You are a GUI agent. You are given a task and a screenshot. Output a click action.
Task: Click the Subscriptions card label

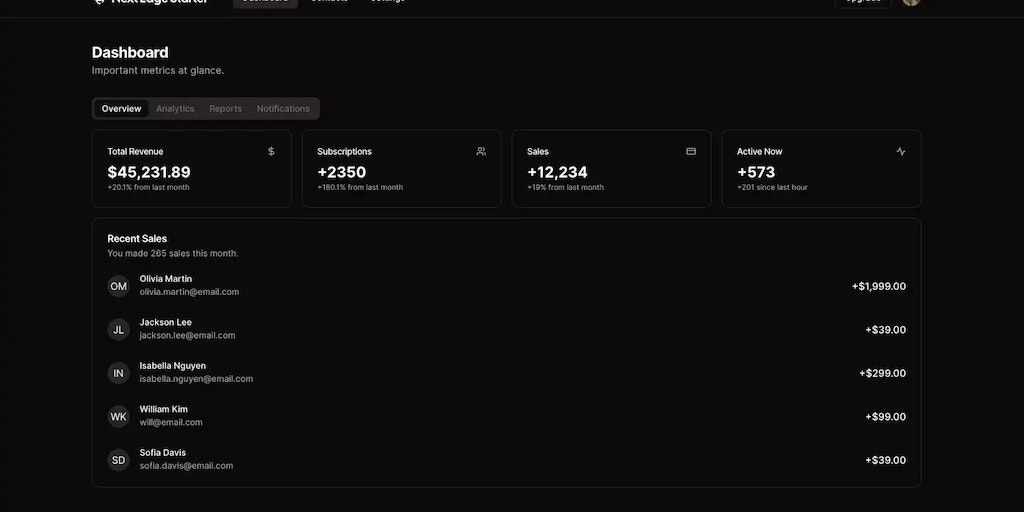344,152
